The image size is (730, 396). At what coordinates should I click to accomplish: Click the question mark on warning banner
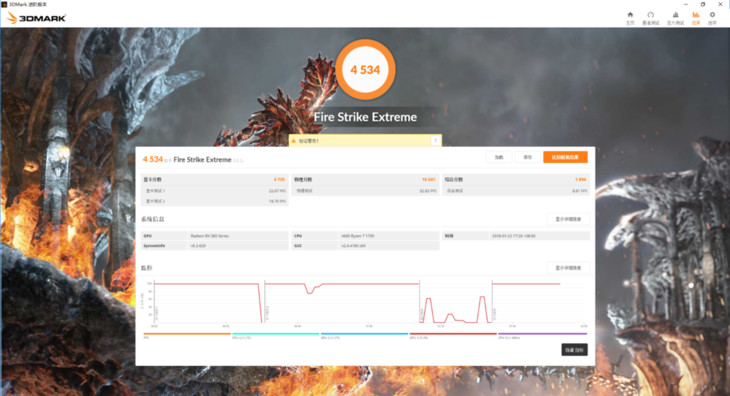pos(436,141)
